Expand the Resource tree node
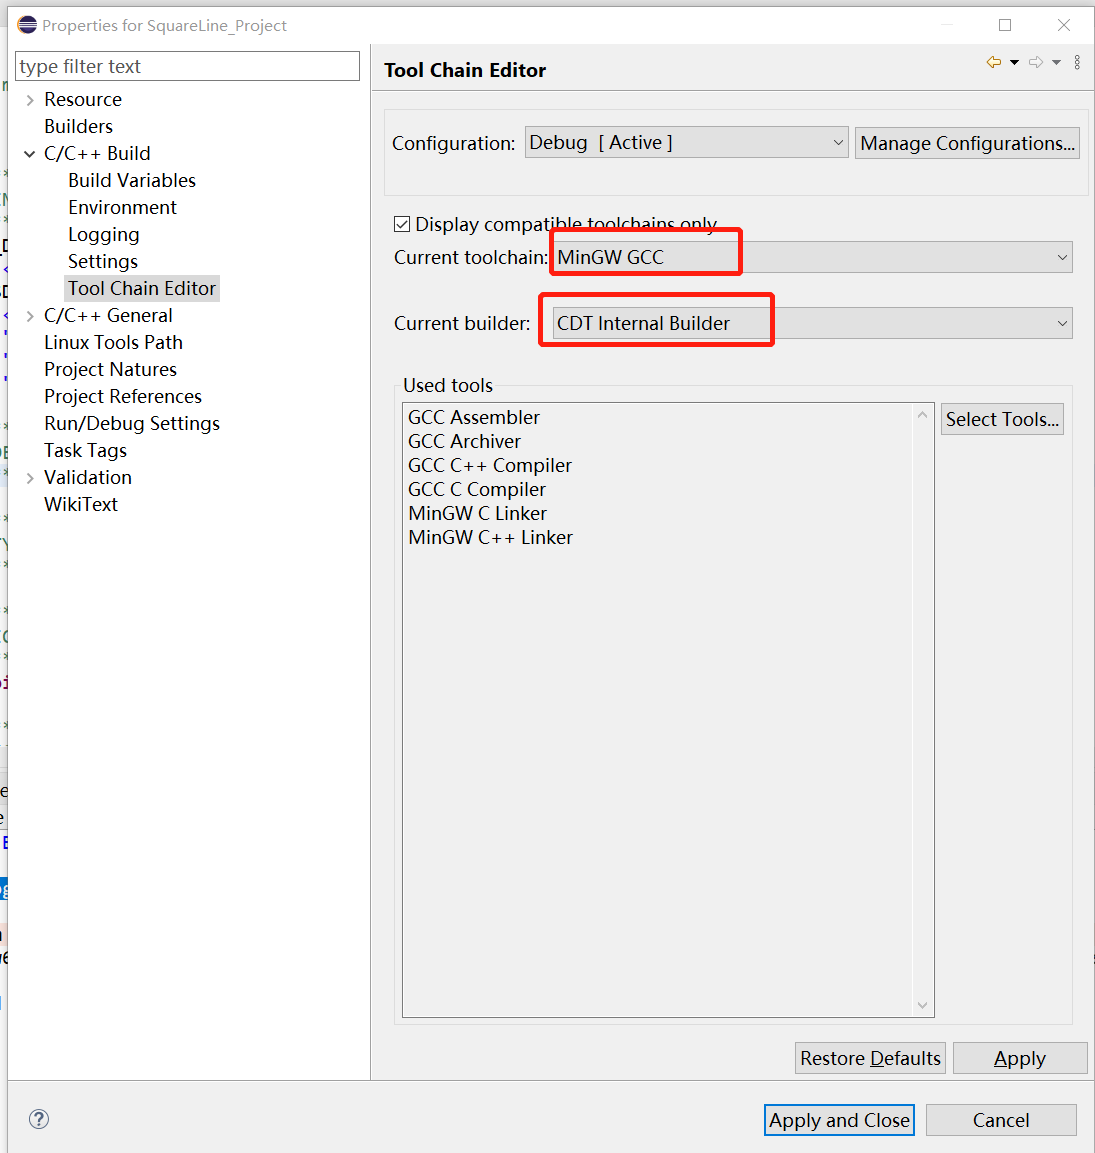Image resolution: width=1095 pixels, height=1153 pixels. coord(30,100)
